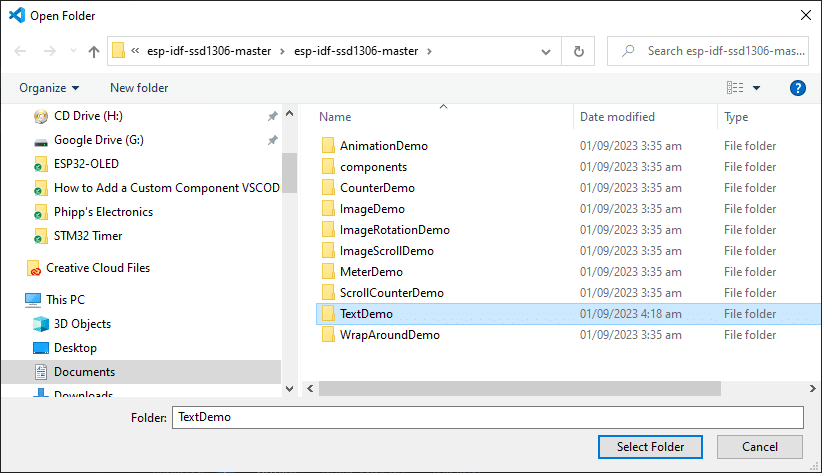The width and height of the screenshot is (822, 473).
Task: Expand the view options dropdown arrow
Action: pyautogui.click(x=756, y=88)
